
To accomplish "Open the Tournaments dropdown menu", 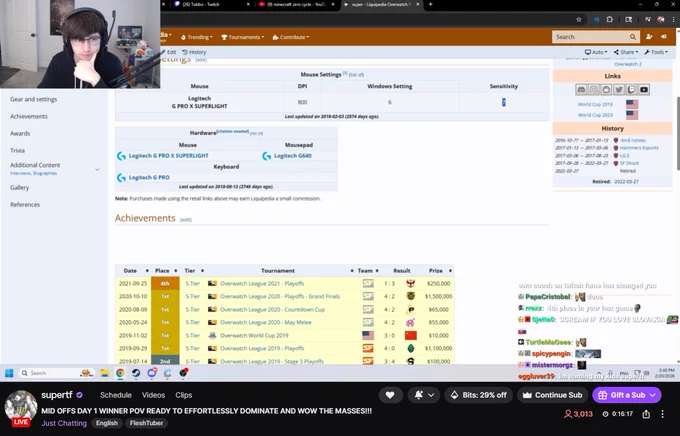I will [243, 37].
